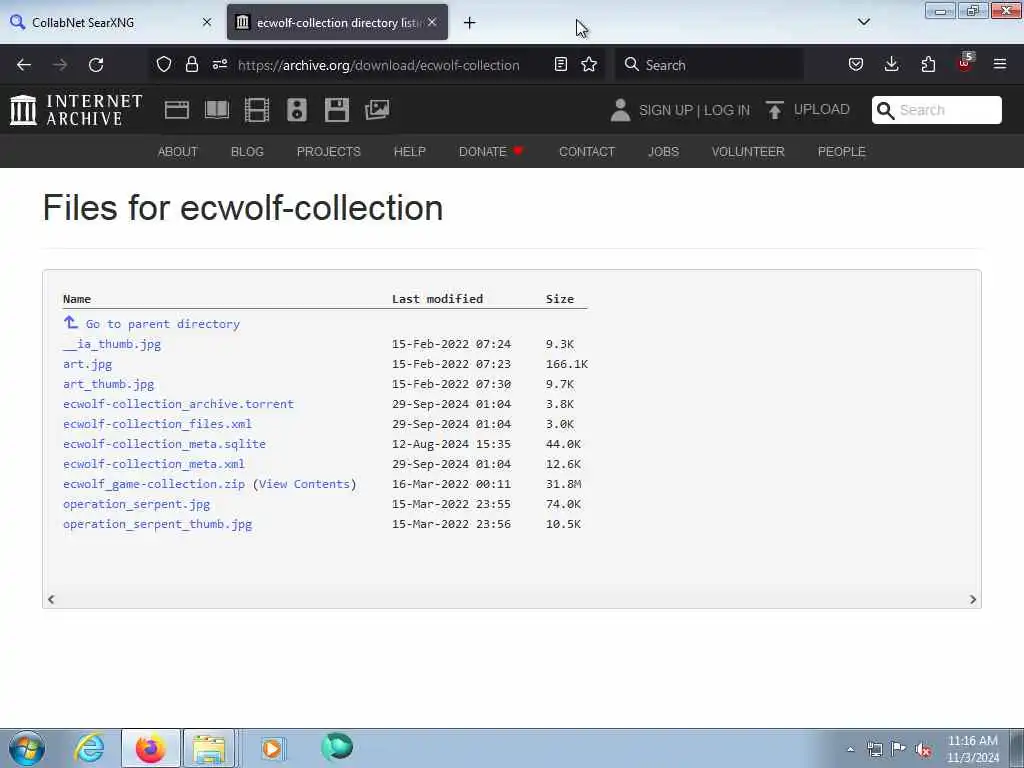The height and width of the screenshot is (768, 1024).
Task: Open the art_thumb.jpg file link
Action: click(x=108, y=384)
